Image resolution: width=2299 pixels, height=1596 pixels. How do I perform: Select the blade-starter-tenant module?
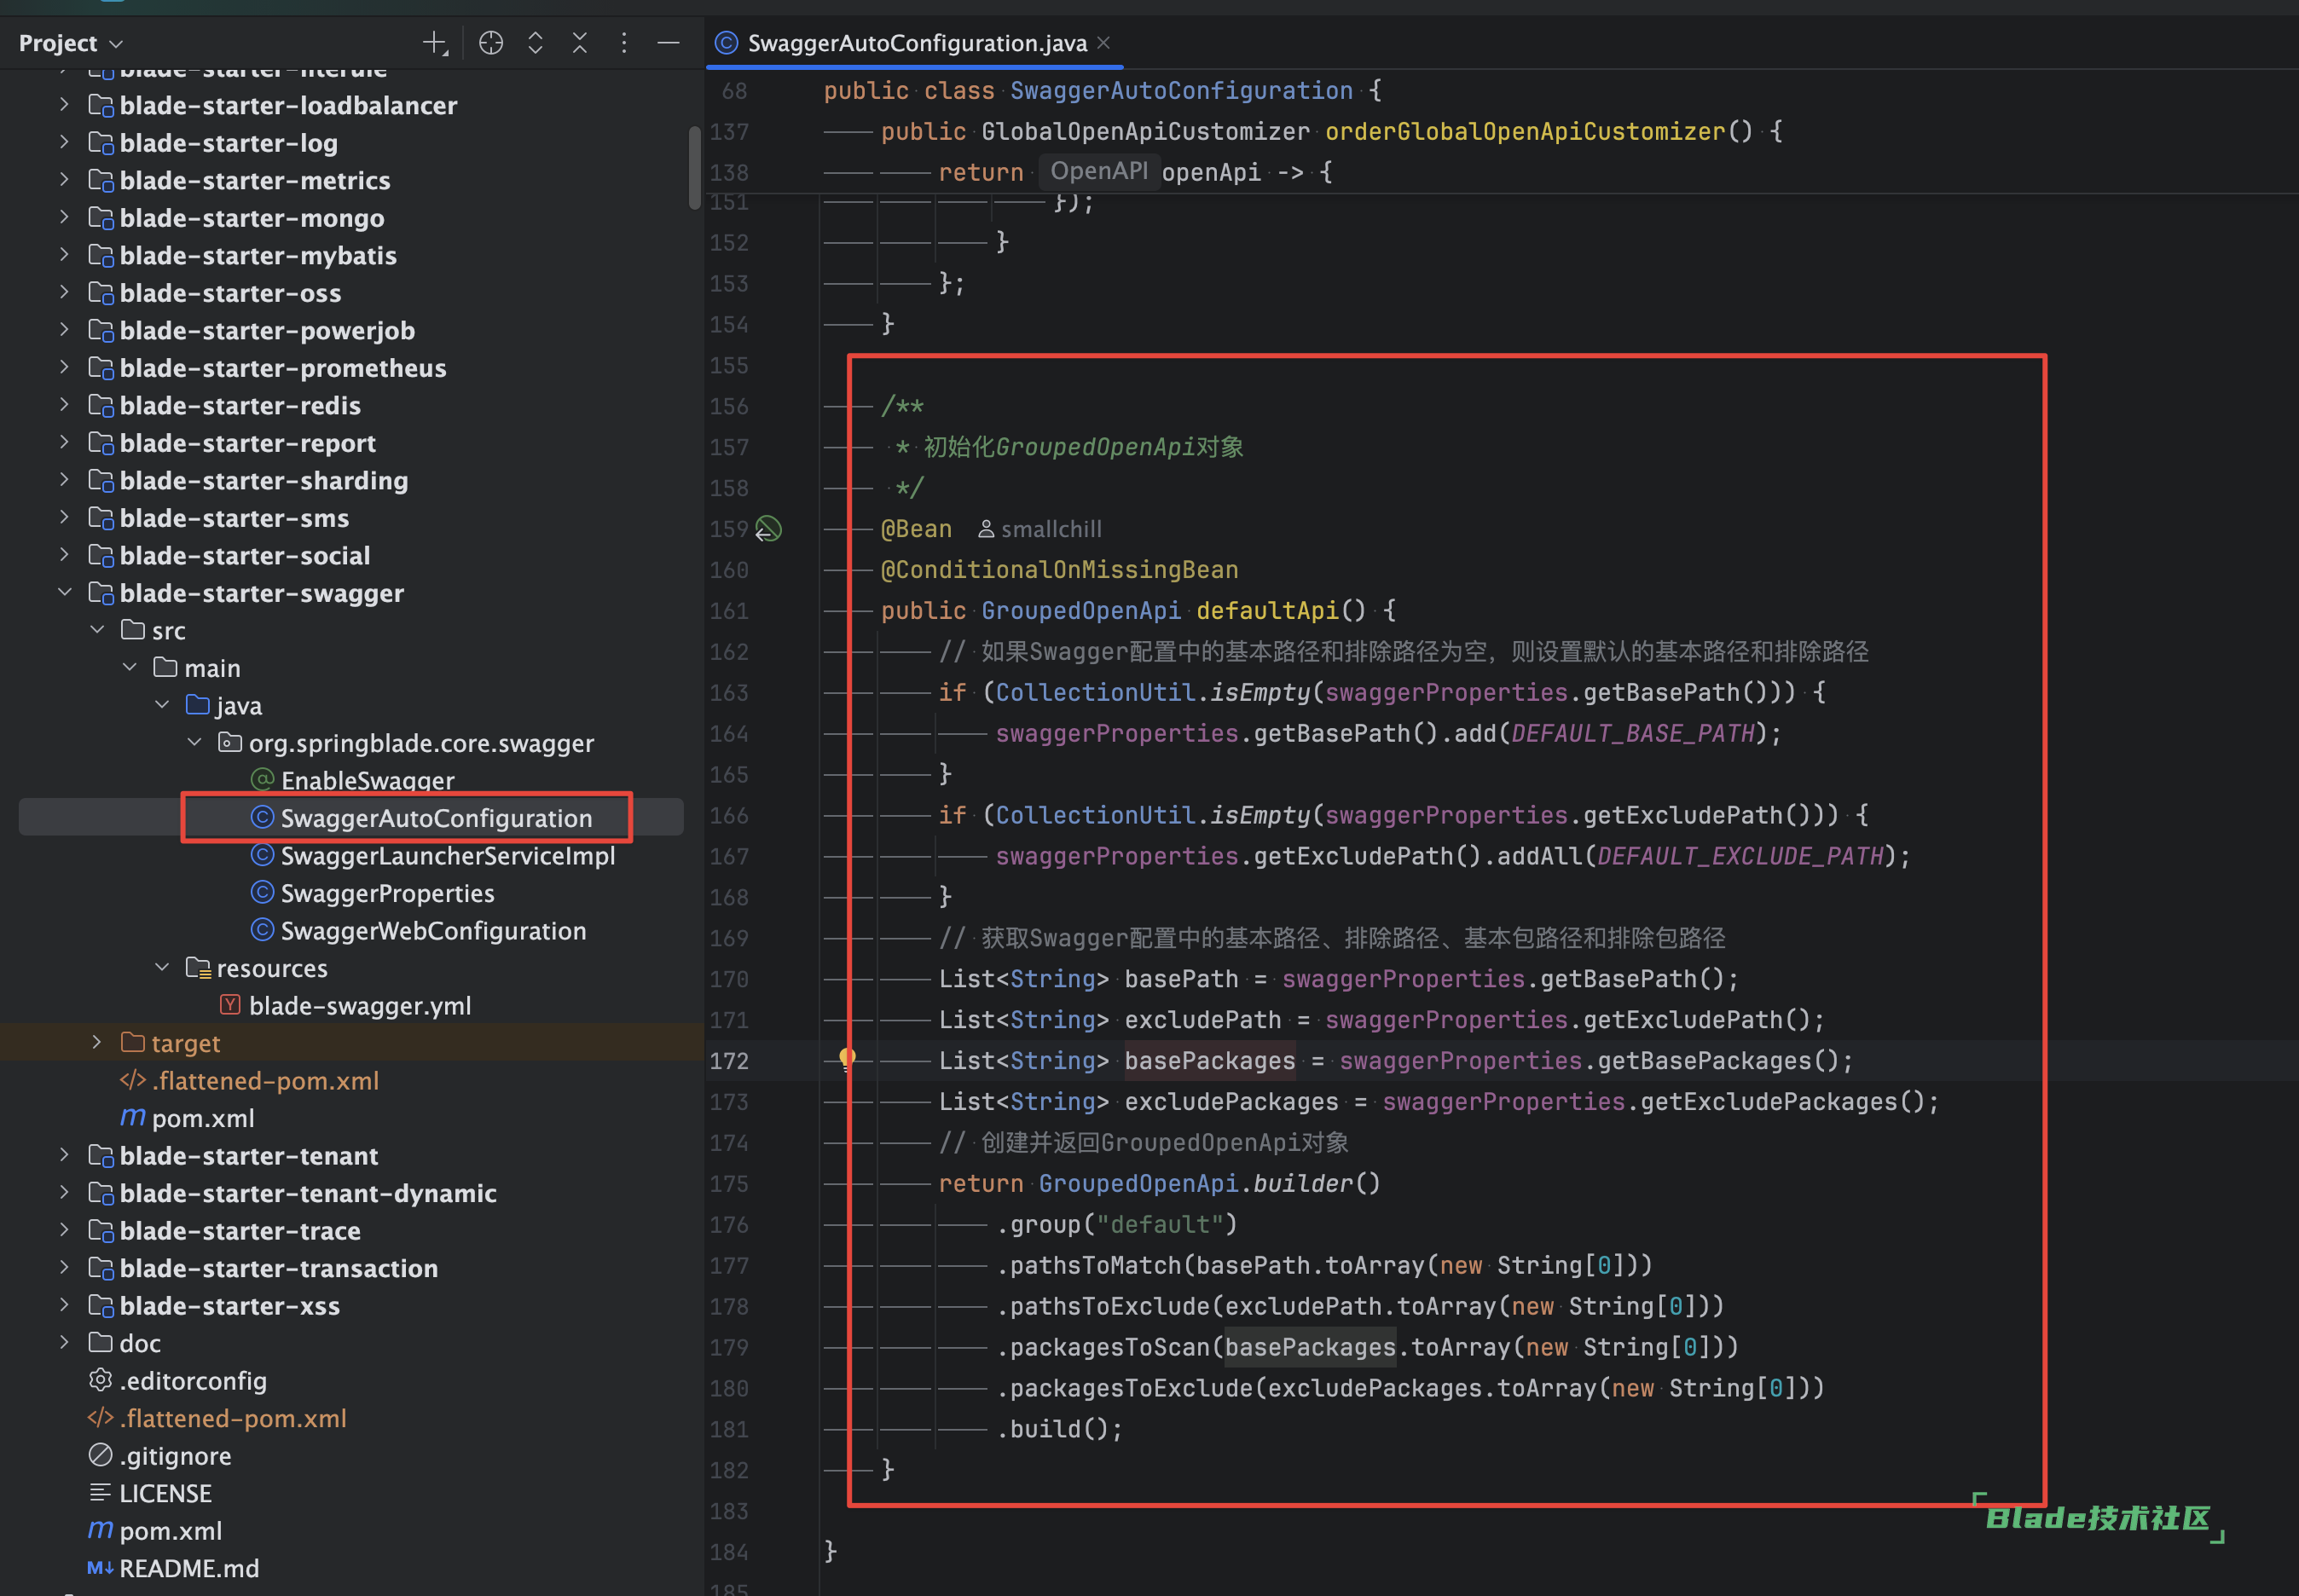tap(249, 1156)
